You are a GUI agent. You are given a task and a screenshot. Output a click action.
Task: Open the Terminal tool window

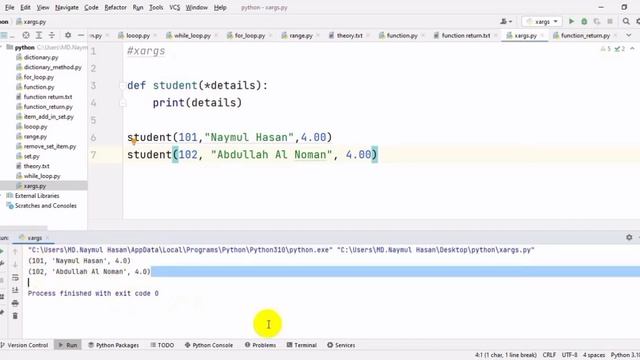pyautogui.click(x=302, y=345)
